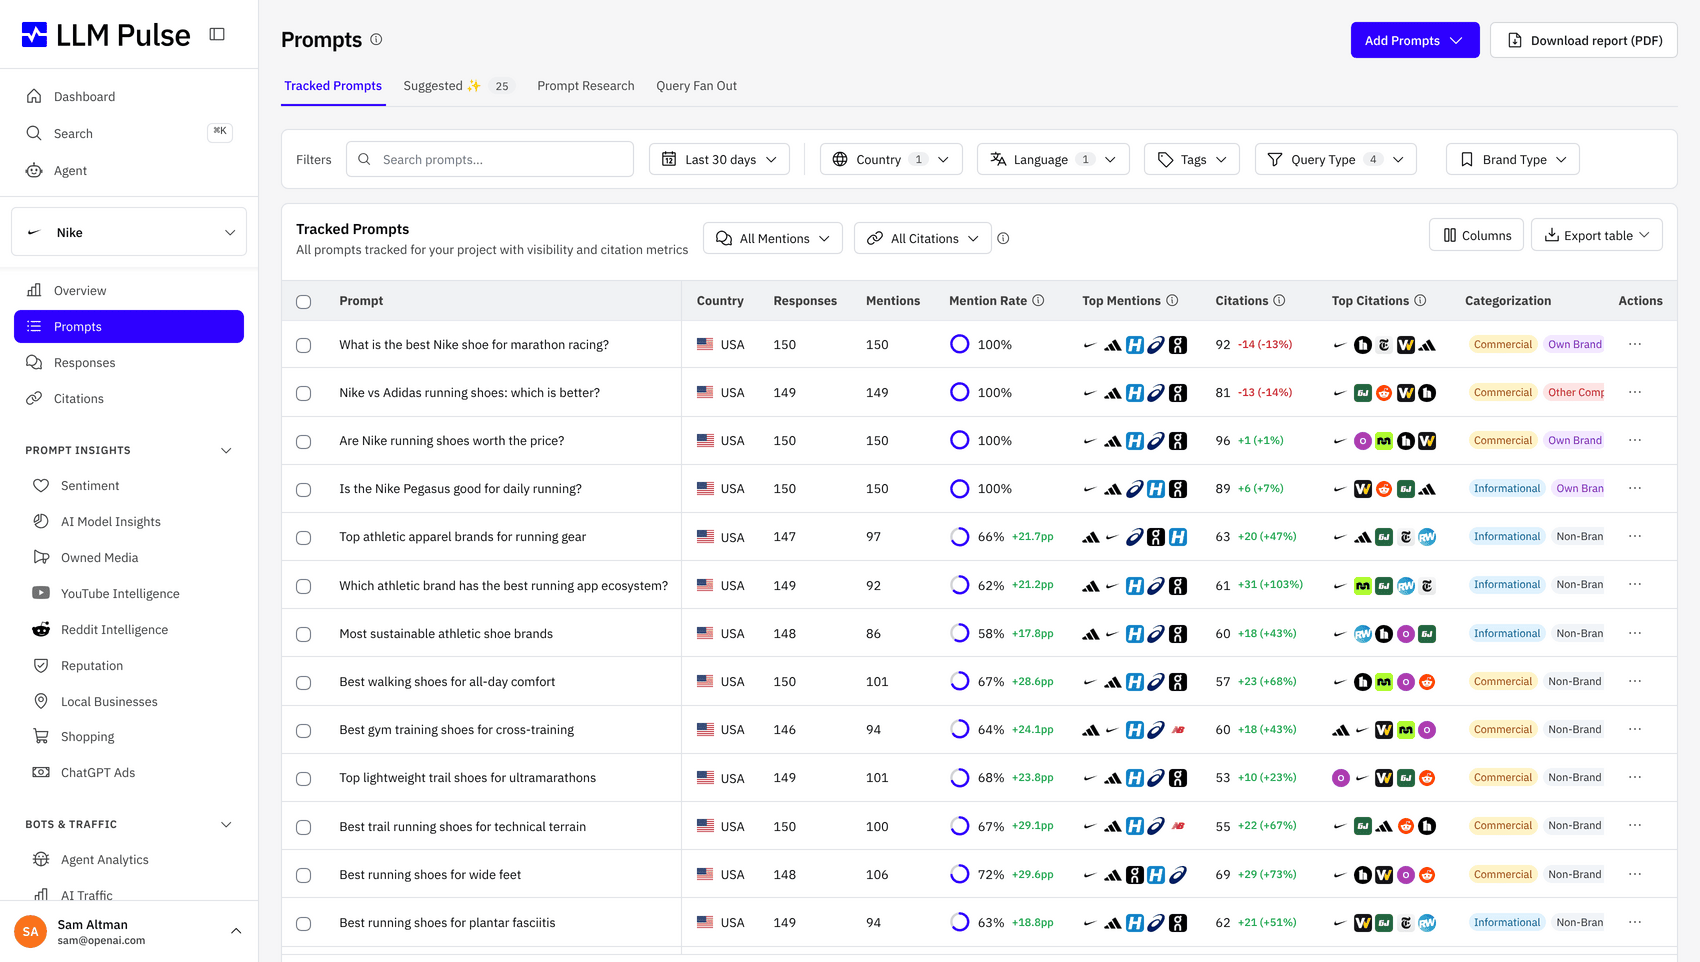Image resolution: width=1700 pixels, height=962 pixels.
Task: Open the Query Type filter dropdown
Action: 1335,159
